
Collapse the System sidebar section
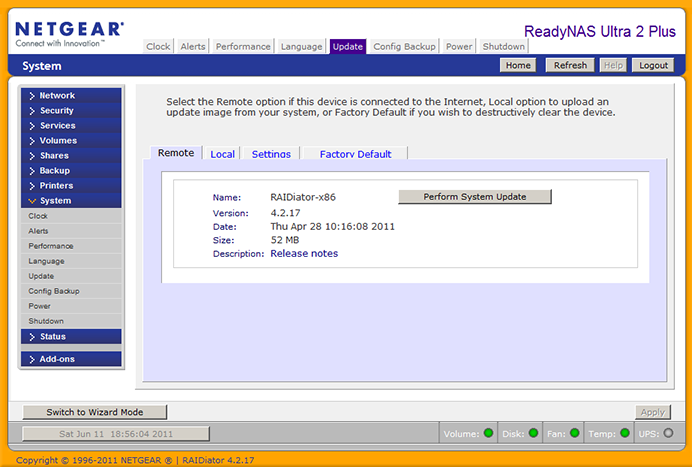pos(71,200)
